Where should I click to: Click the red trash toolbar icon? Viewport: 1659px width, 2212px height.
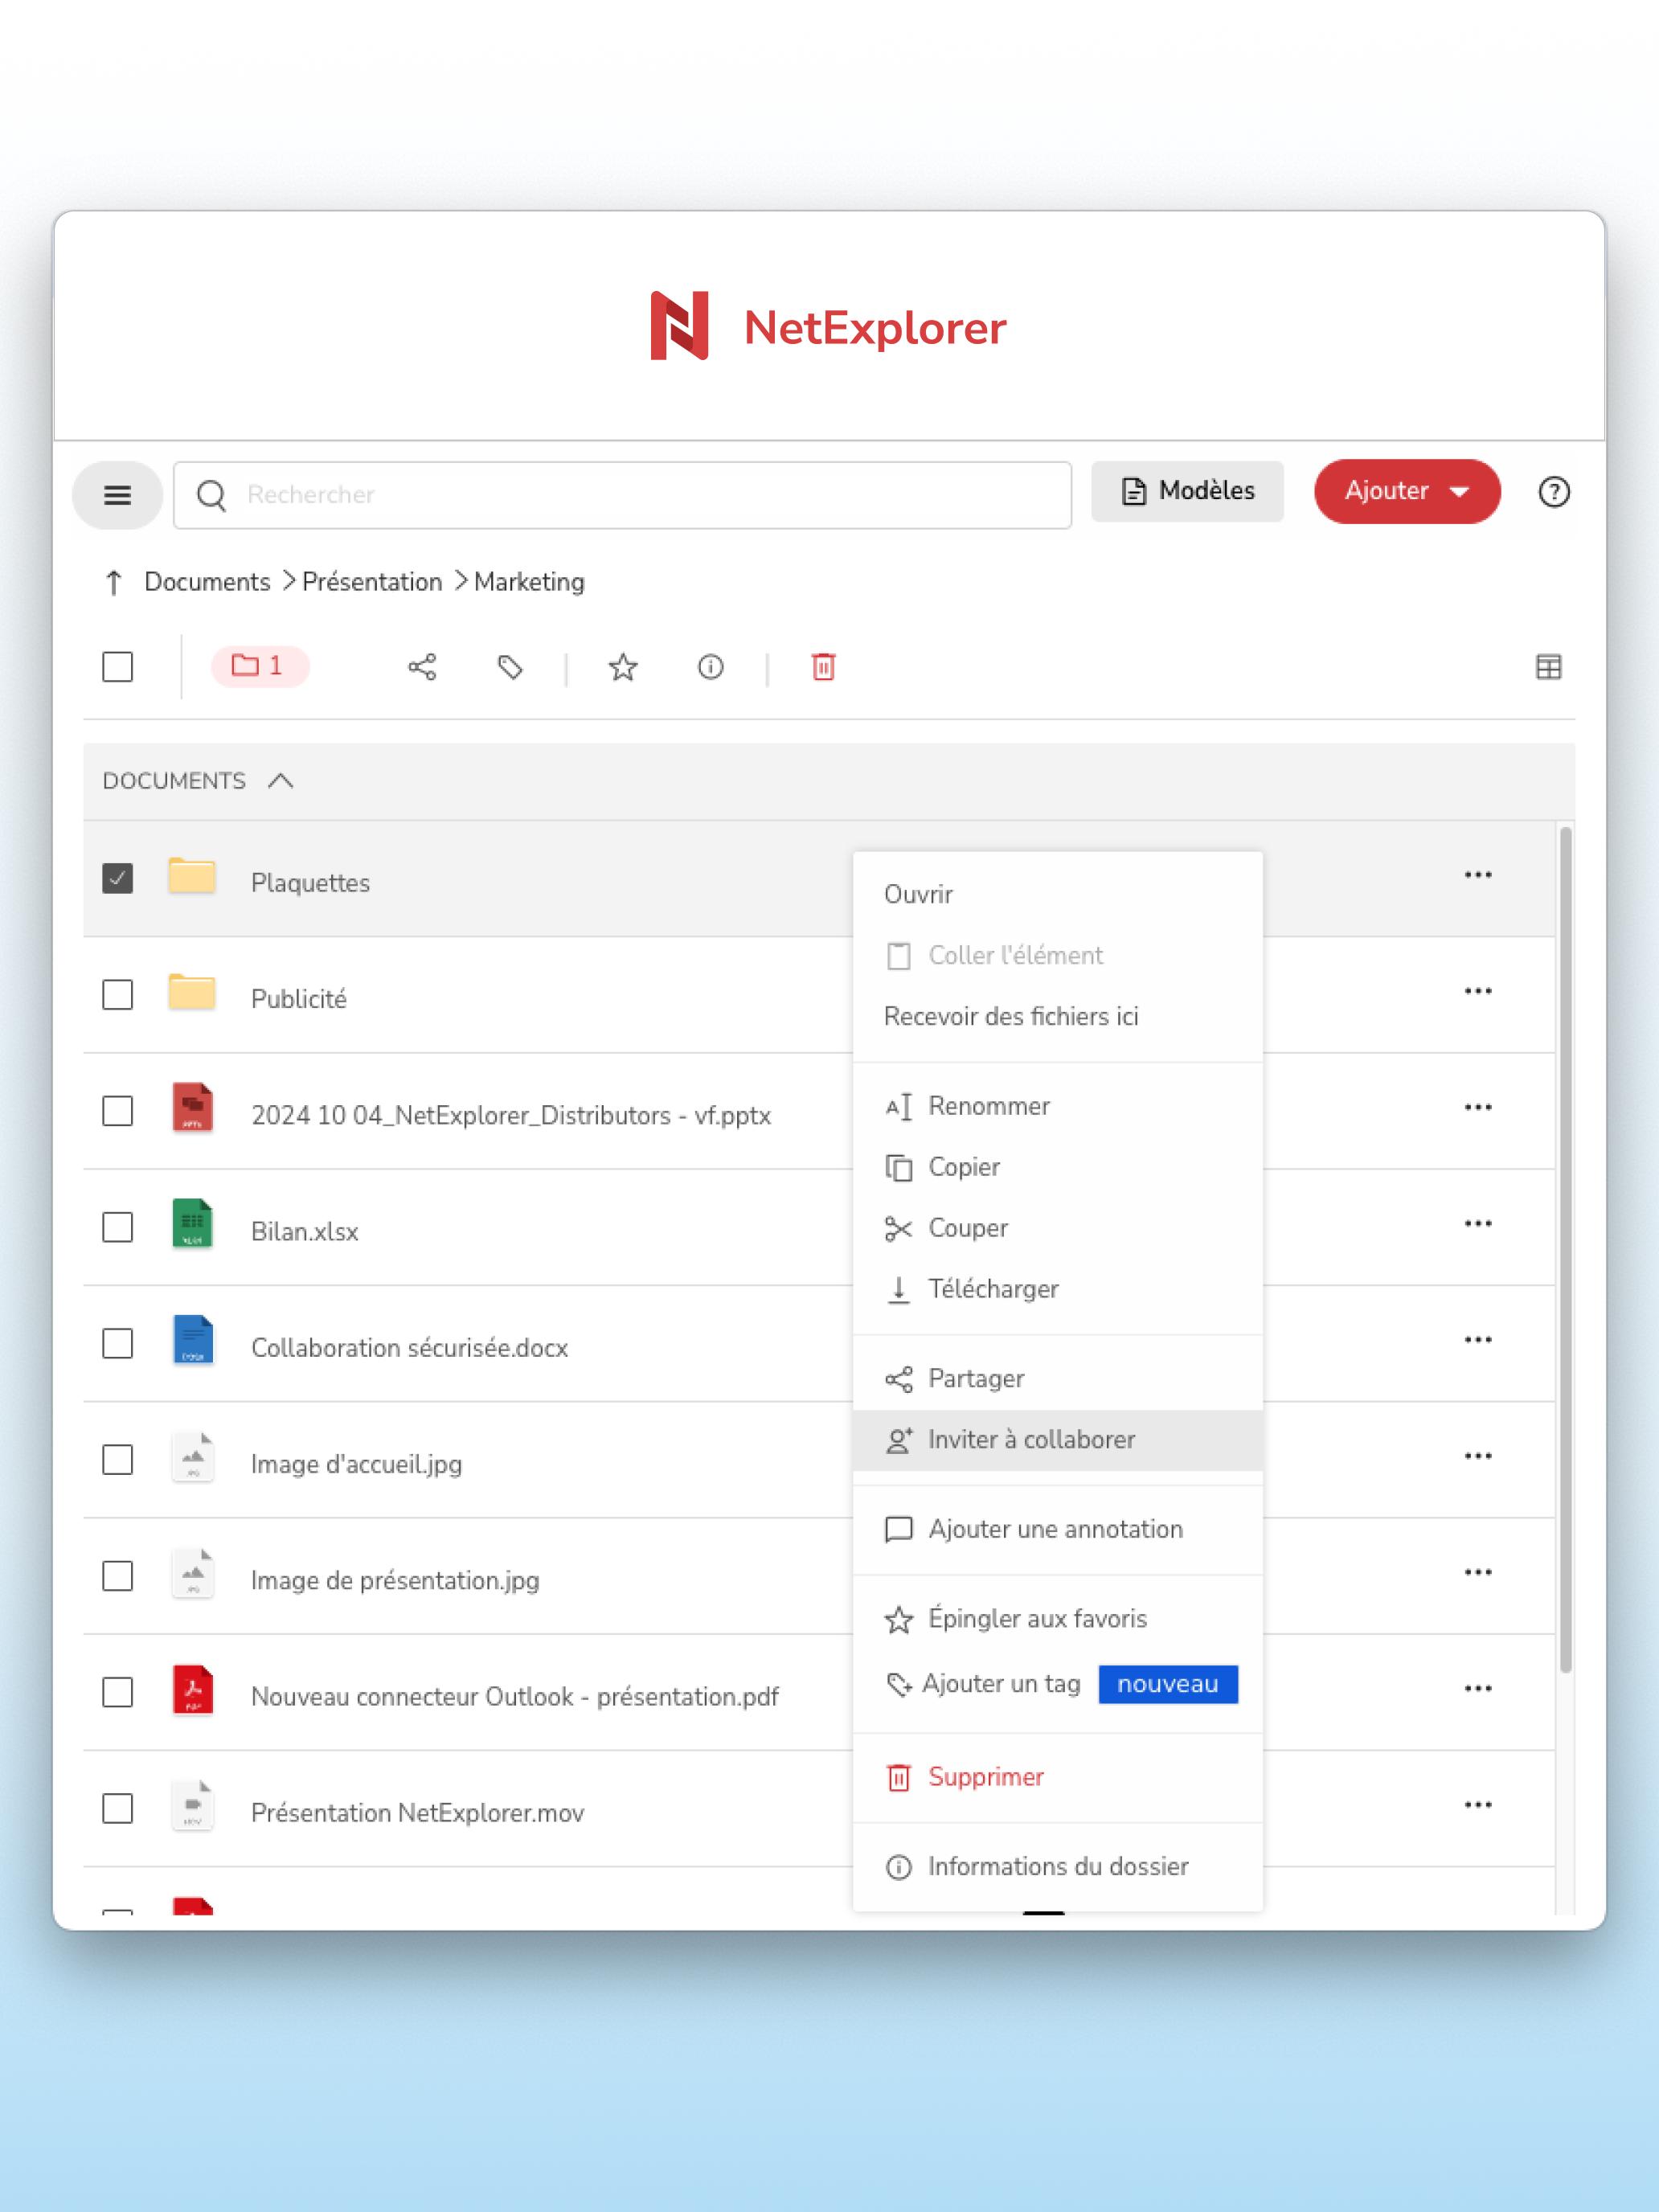(x=823, y=667)
